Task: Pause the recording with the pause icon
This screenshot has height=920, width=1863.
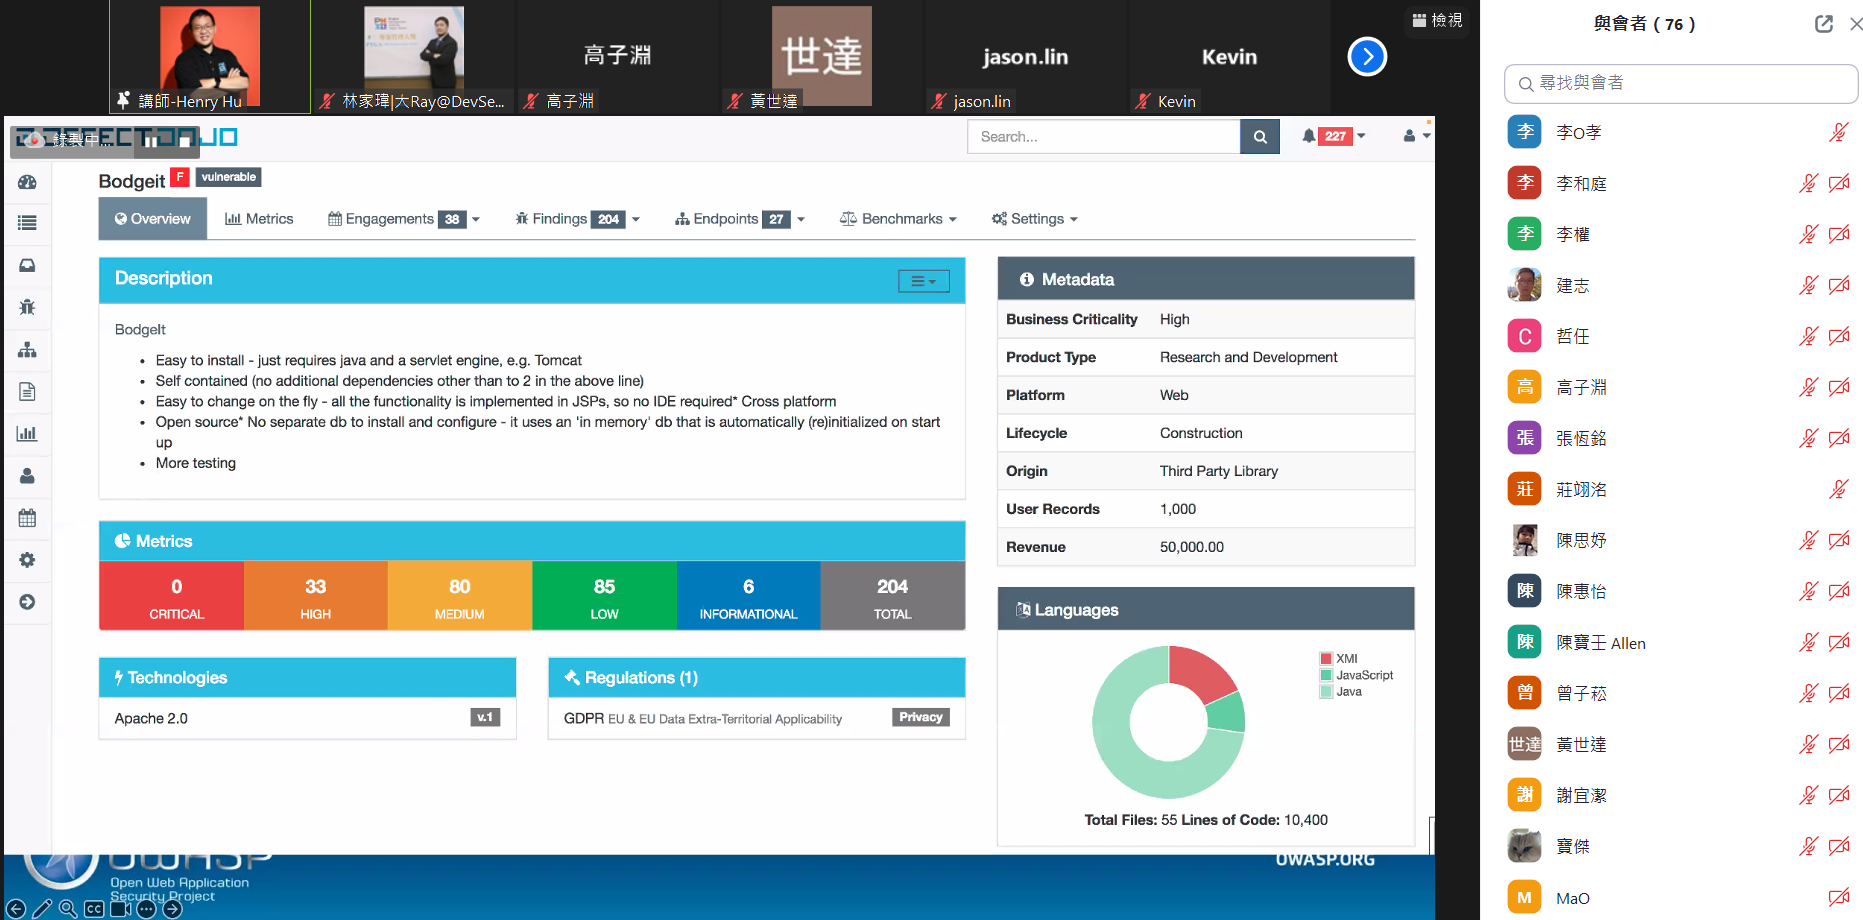Action: click(x=151, y=141)
